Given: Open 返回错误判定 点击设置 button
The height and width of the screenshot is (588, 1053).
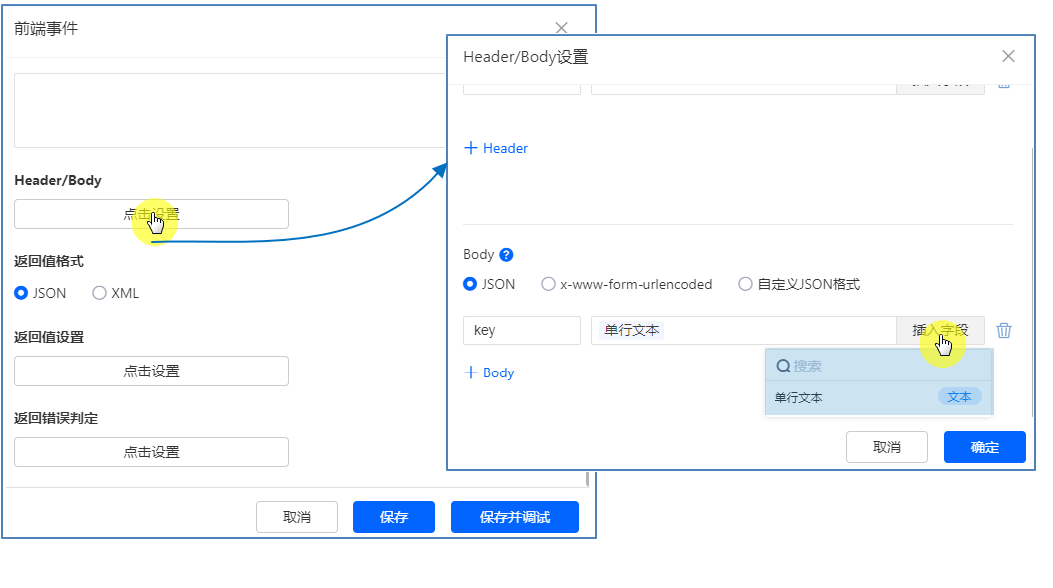Looking at the screenshot, I should click(151, 452).
